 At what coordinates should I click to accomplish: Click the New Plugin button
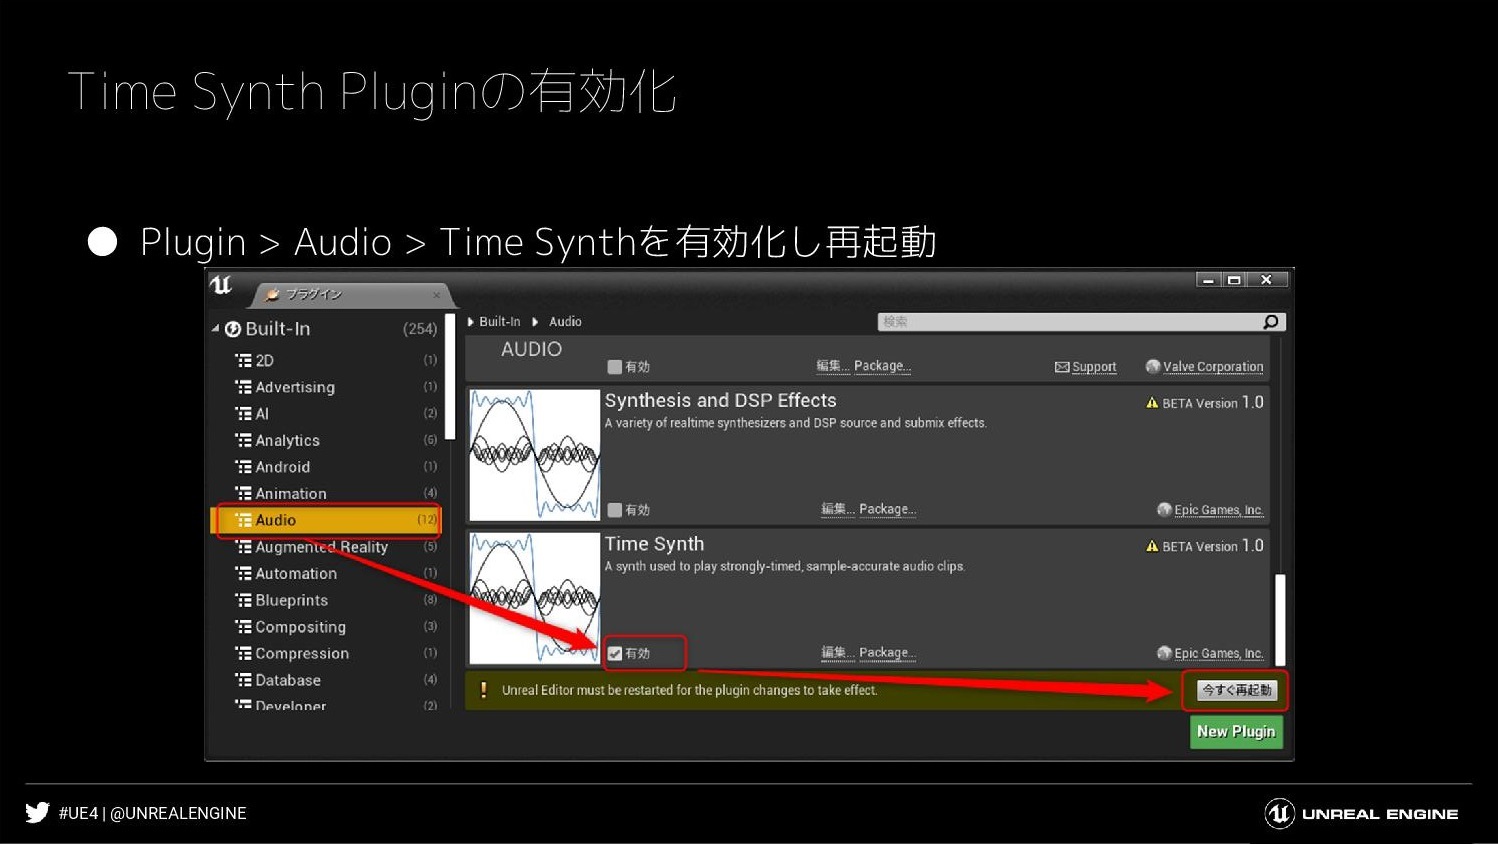(1236, 732)
